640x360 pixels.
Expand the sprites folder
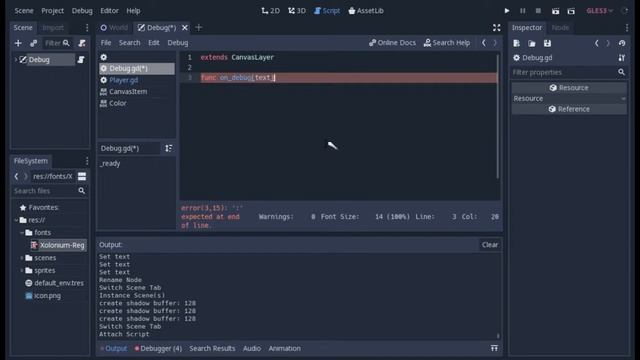(x=22, y=271)
